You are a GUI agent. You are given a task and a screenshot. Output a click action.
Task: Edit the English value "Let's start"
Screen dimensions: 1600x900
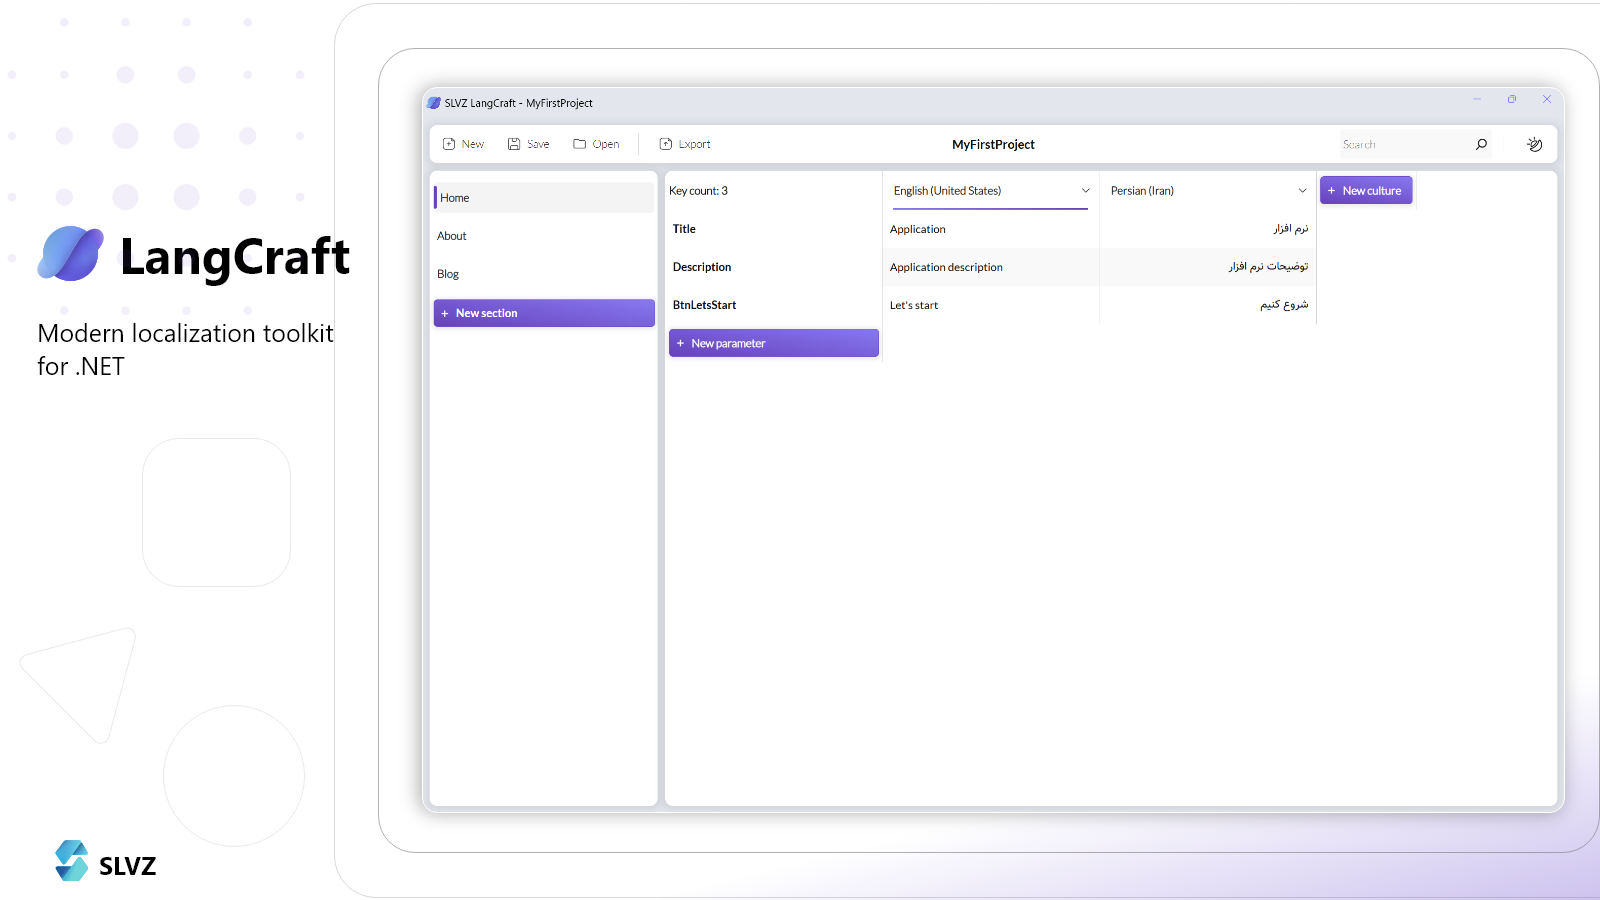[x=990, y=305]
